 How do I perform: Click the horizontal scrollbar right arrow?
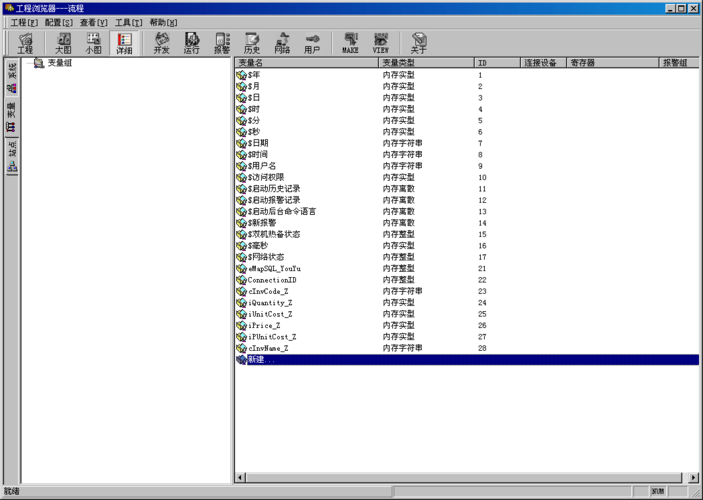point(693,478)
